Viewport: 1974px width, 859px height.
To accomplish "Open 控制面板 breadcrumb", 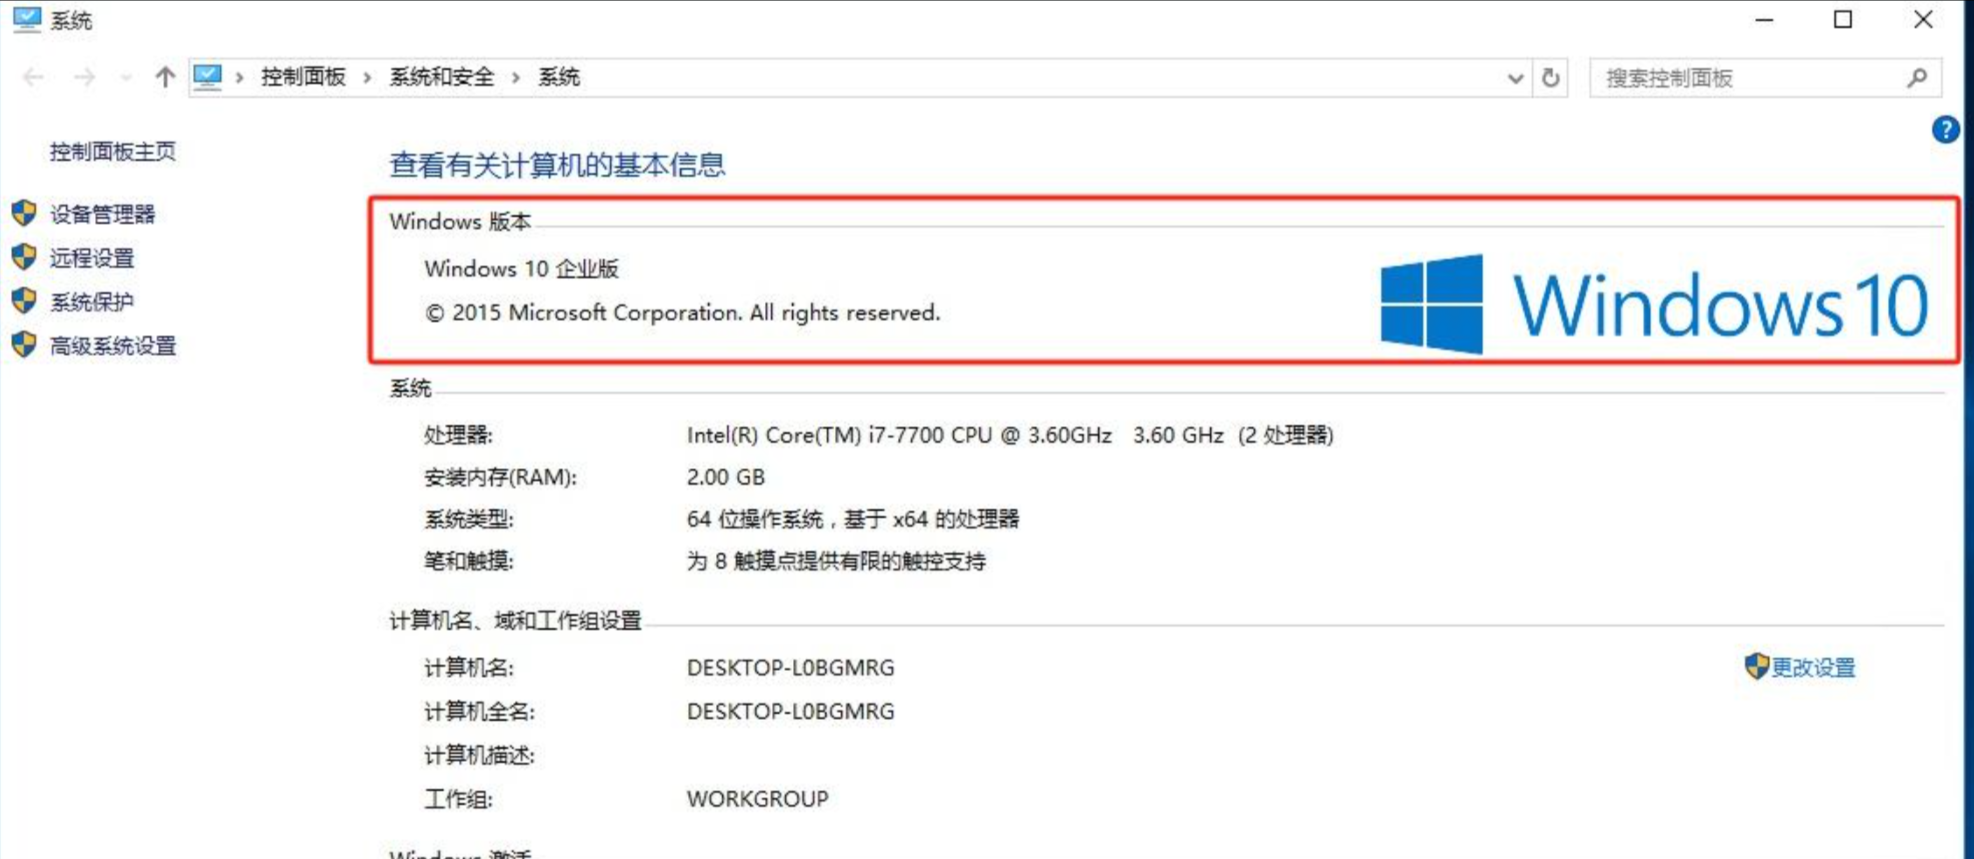I will click(303, 77).
